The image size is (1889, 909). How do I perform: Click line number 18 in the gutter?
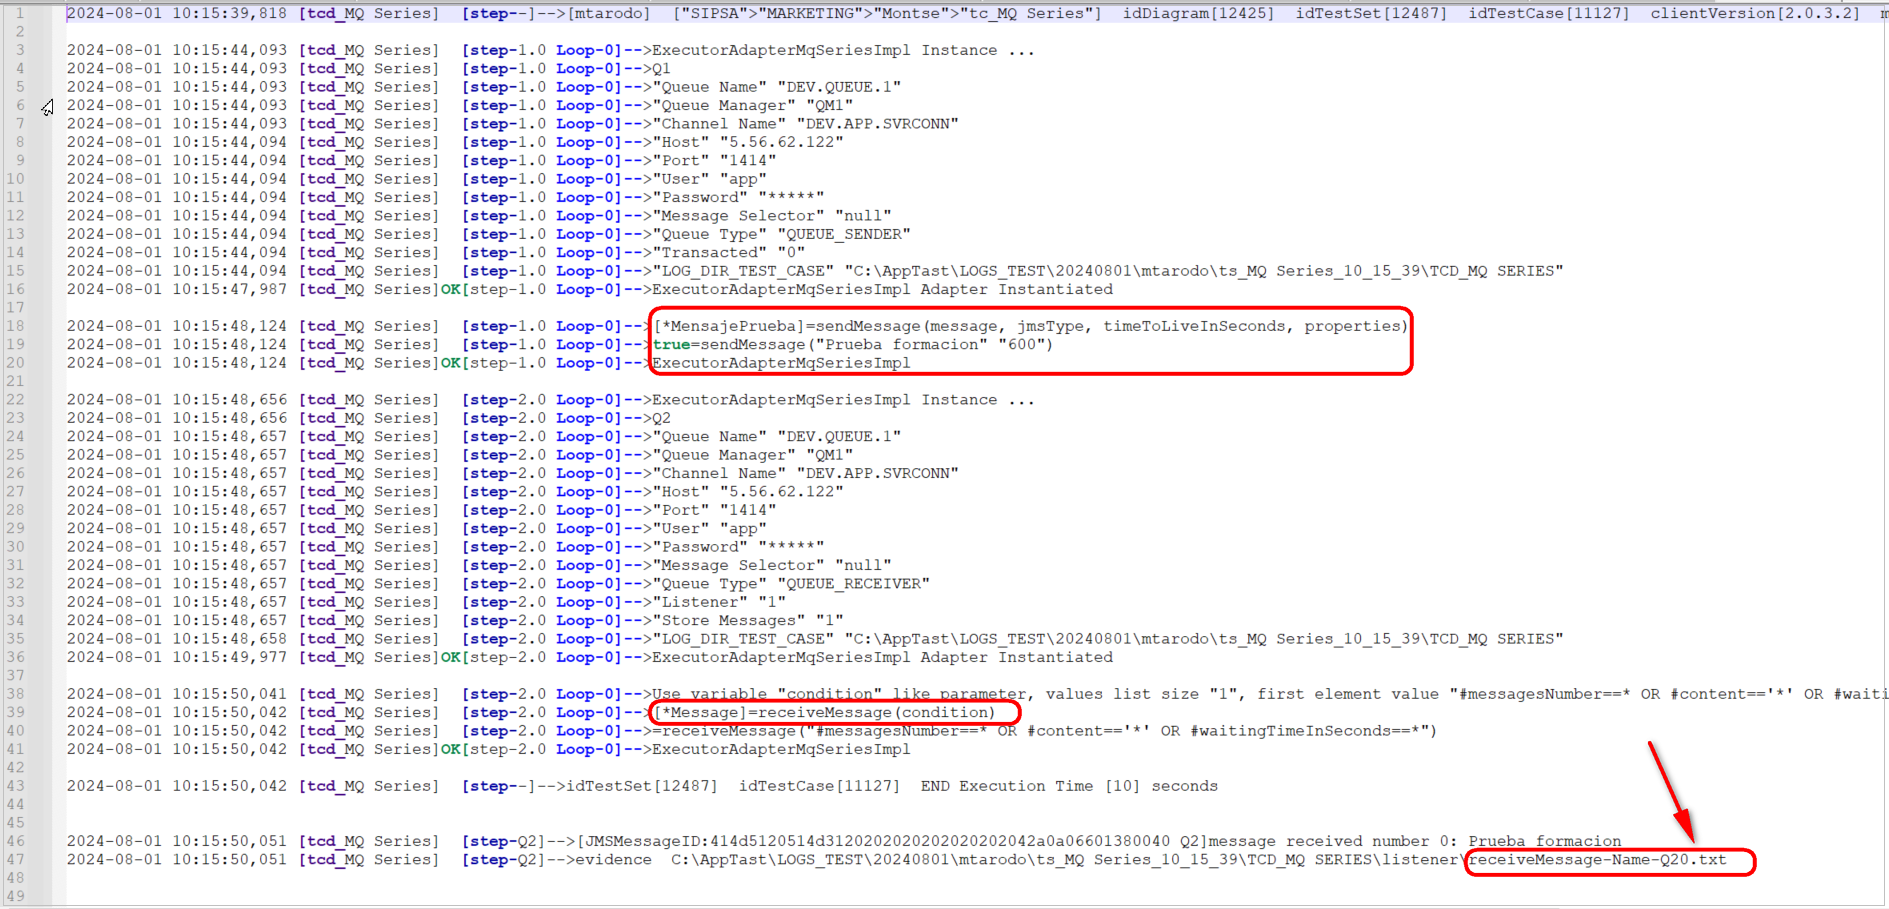[x=16, y=326]
